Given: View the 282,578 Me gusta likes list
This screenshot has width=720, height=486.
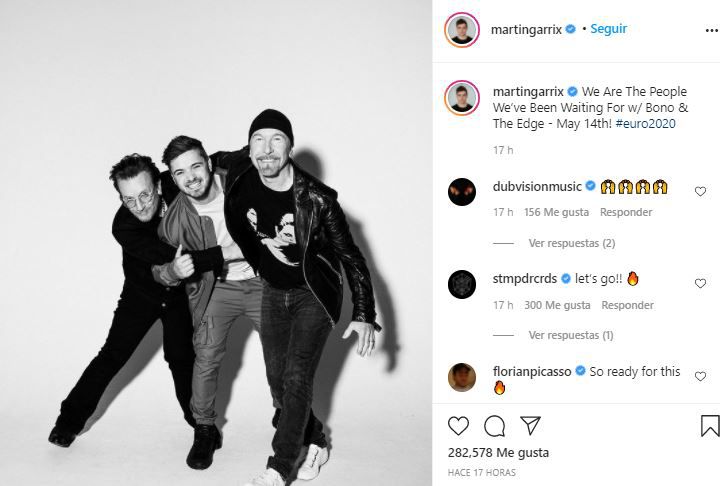Looking at the screenshot, I should point(498,452).
